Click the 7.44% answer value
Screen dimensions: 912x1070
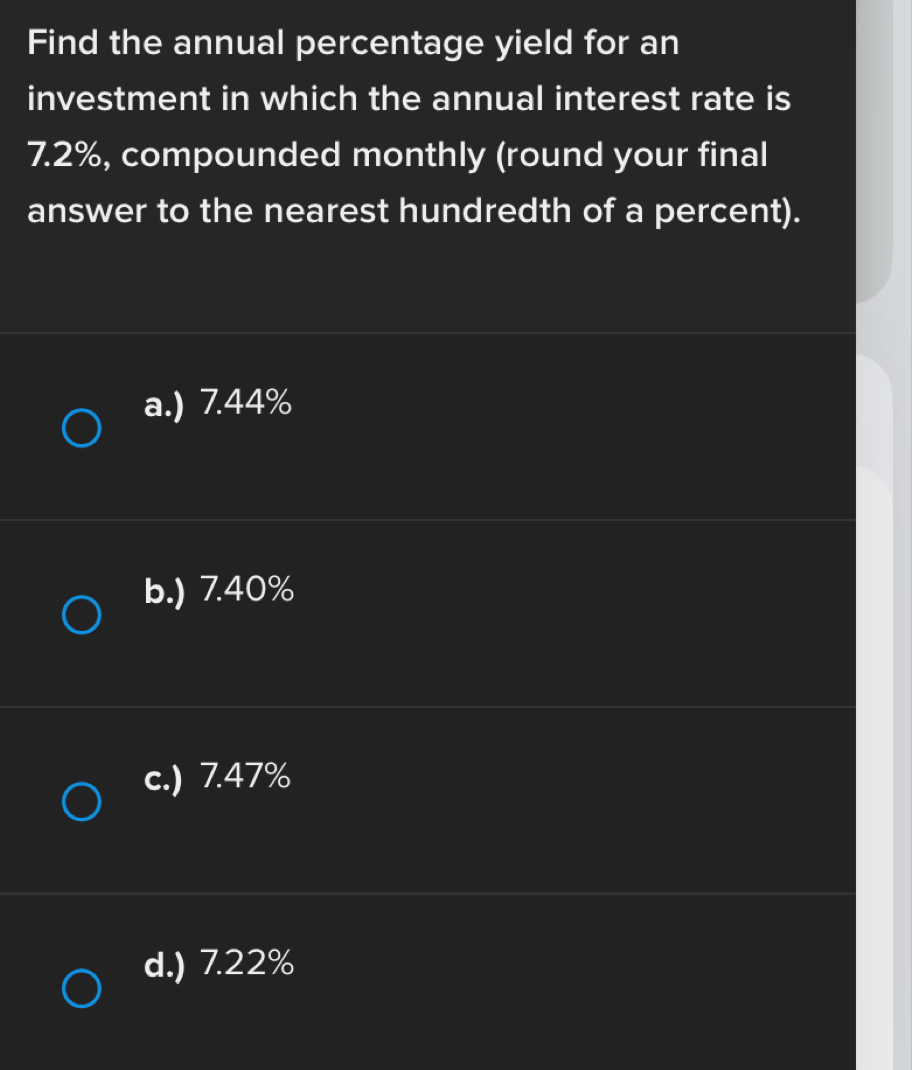coord(246,403)
